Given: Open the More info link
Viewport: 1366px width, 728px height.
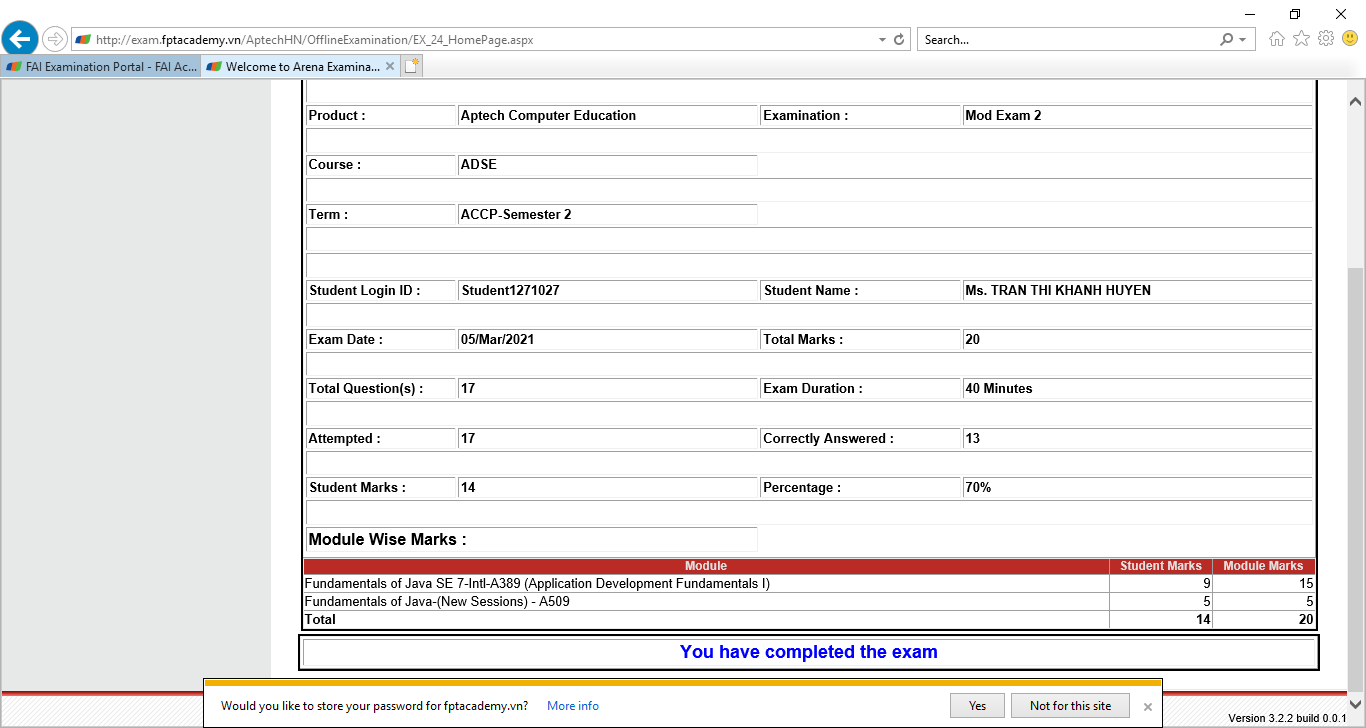Looking at the screenshot, I should tap(573, 706).
